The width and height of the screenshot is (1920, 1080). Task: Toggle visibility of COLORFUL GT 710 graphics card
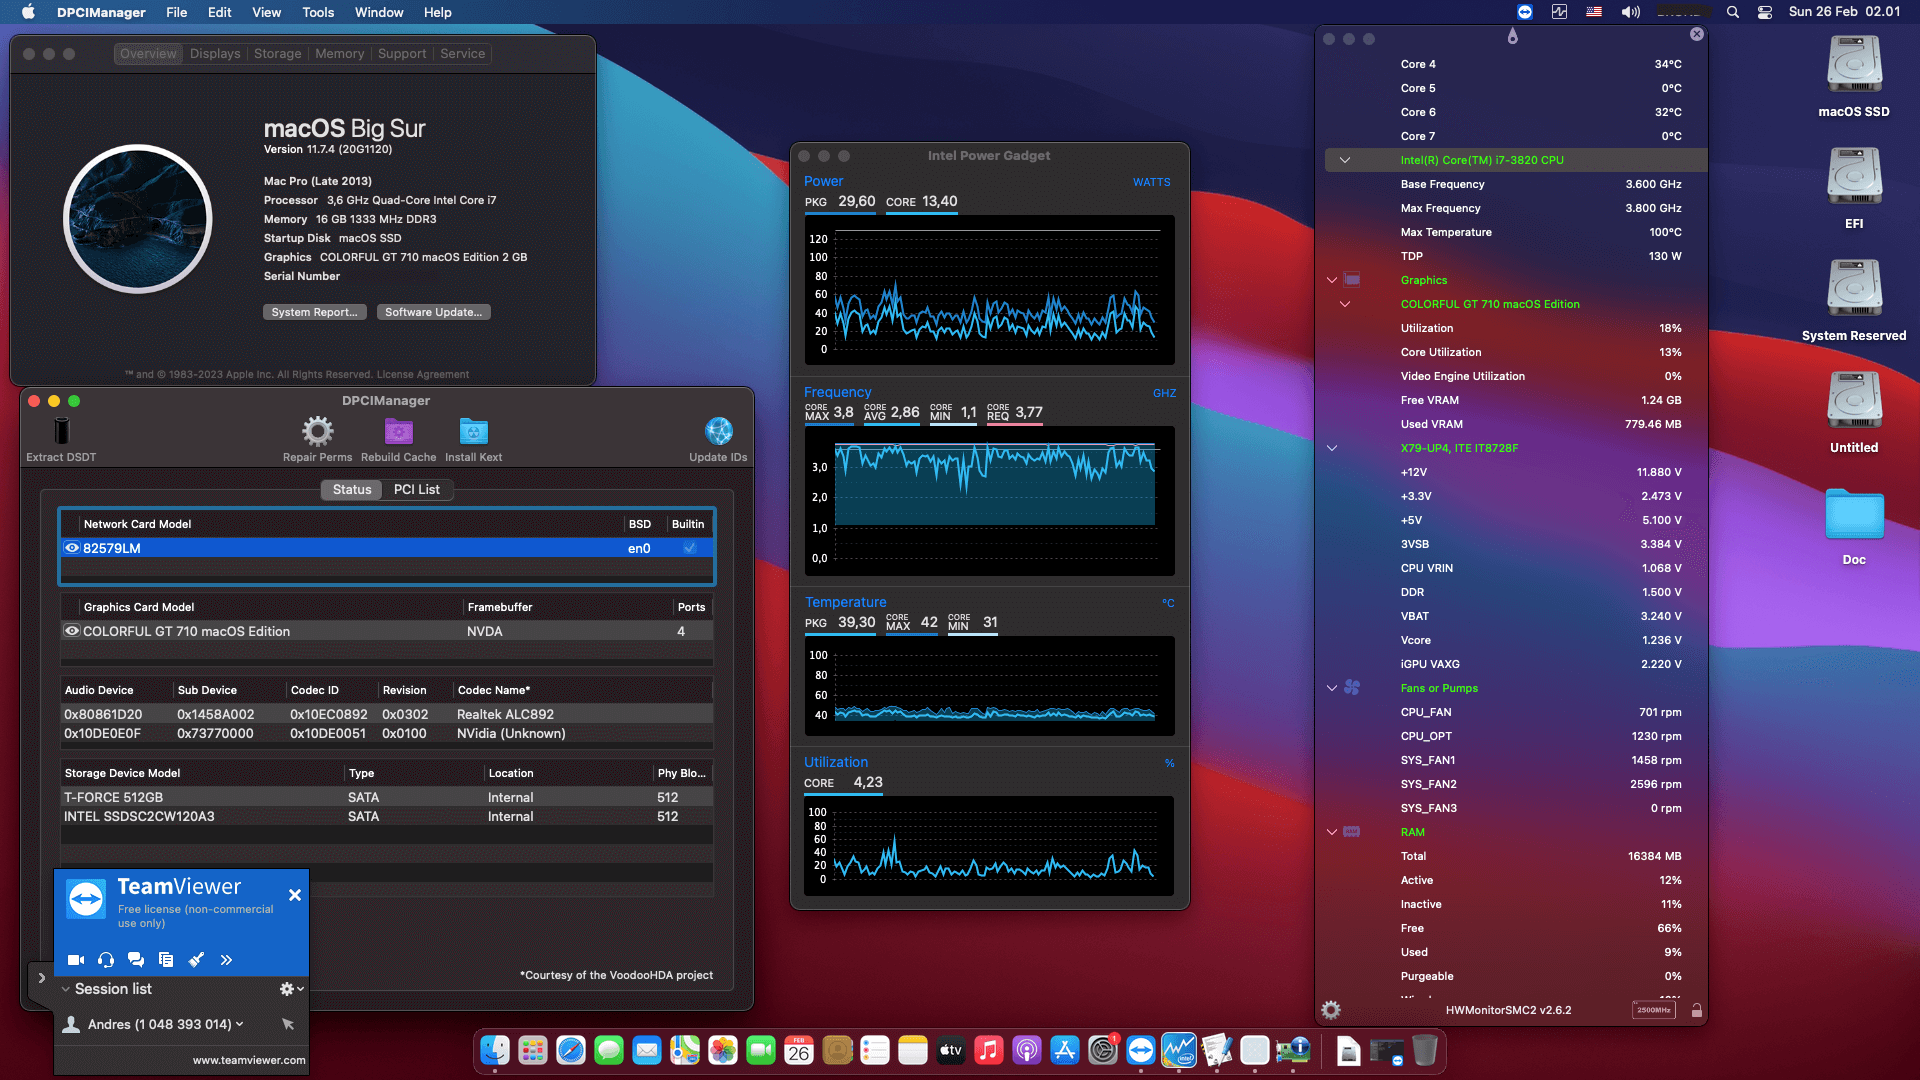[x=71, y=631]
